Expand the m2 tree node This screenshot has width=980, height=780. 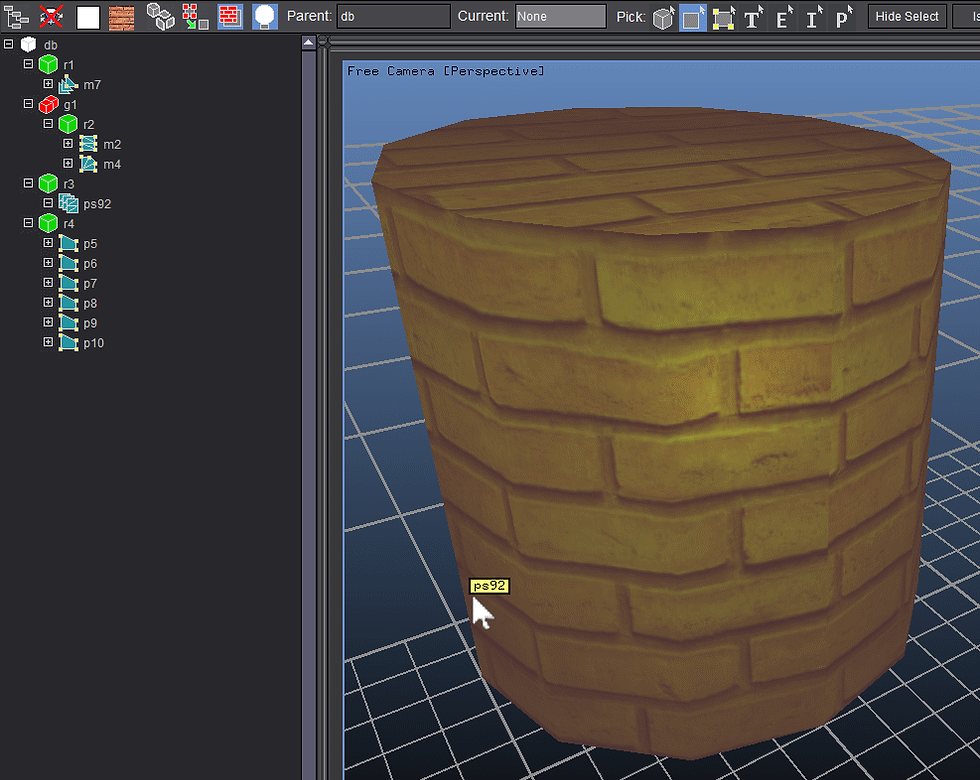pos(68,144)
